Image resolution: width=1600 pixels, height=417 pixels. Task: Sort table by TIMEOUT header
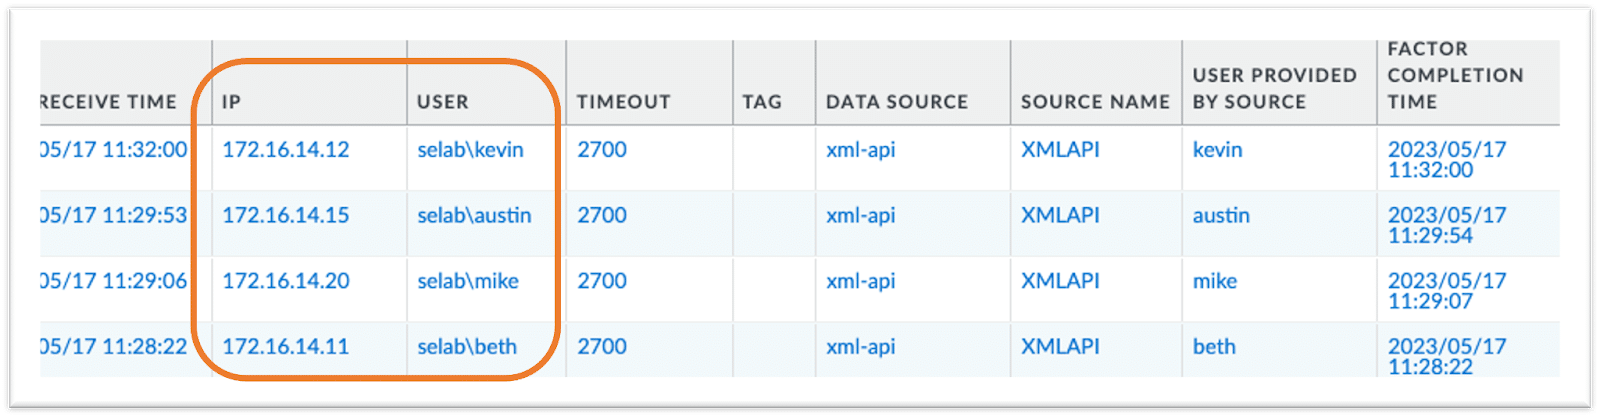point(623,102)
